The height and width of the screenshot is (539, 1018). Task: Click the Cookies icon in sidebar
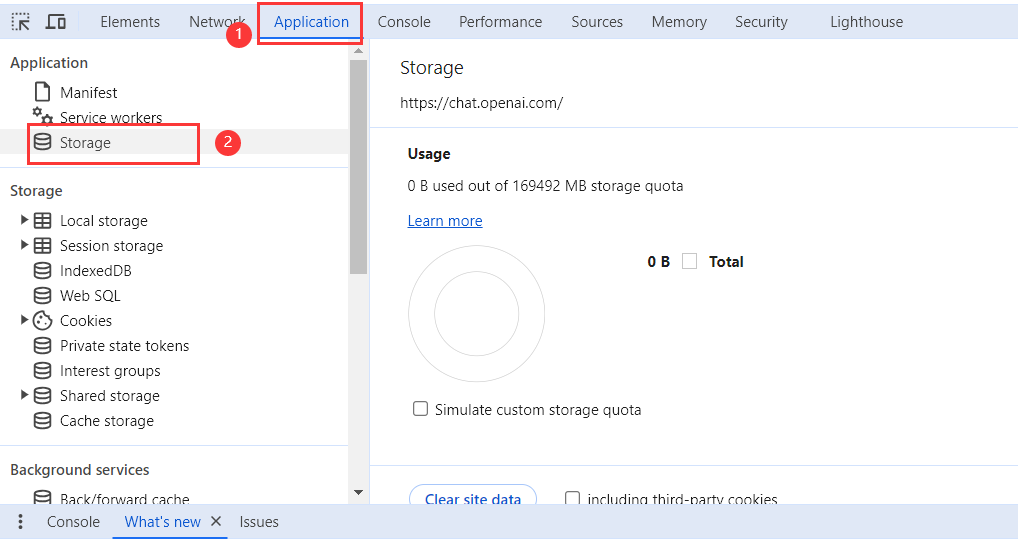coord(42,321)
